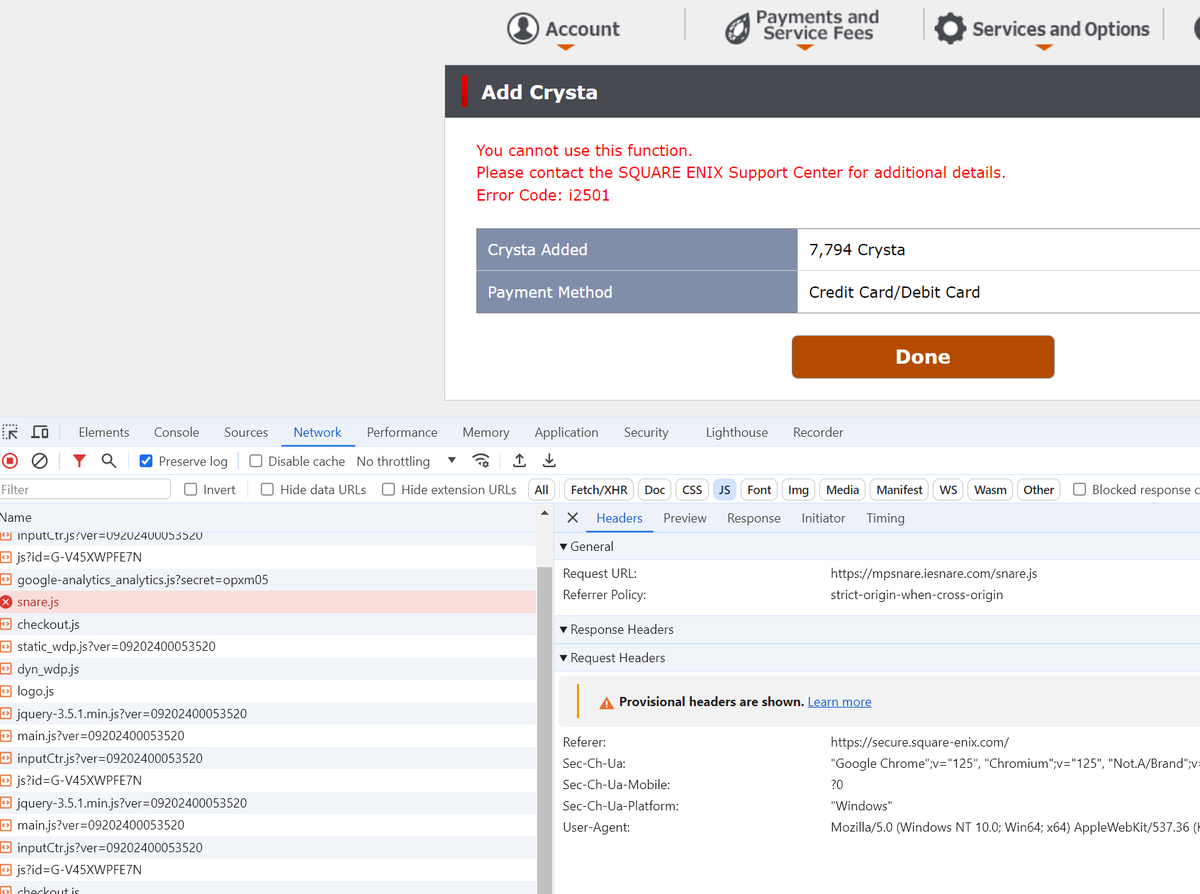Expand the Account menu arrow
This screenshot has height=894, width=1200.
pos(565,47)
